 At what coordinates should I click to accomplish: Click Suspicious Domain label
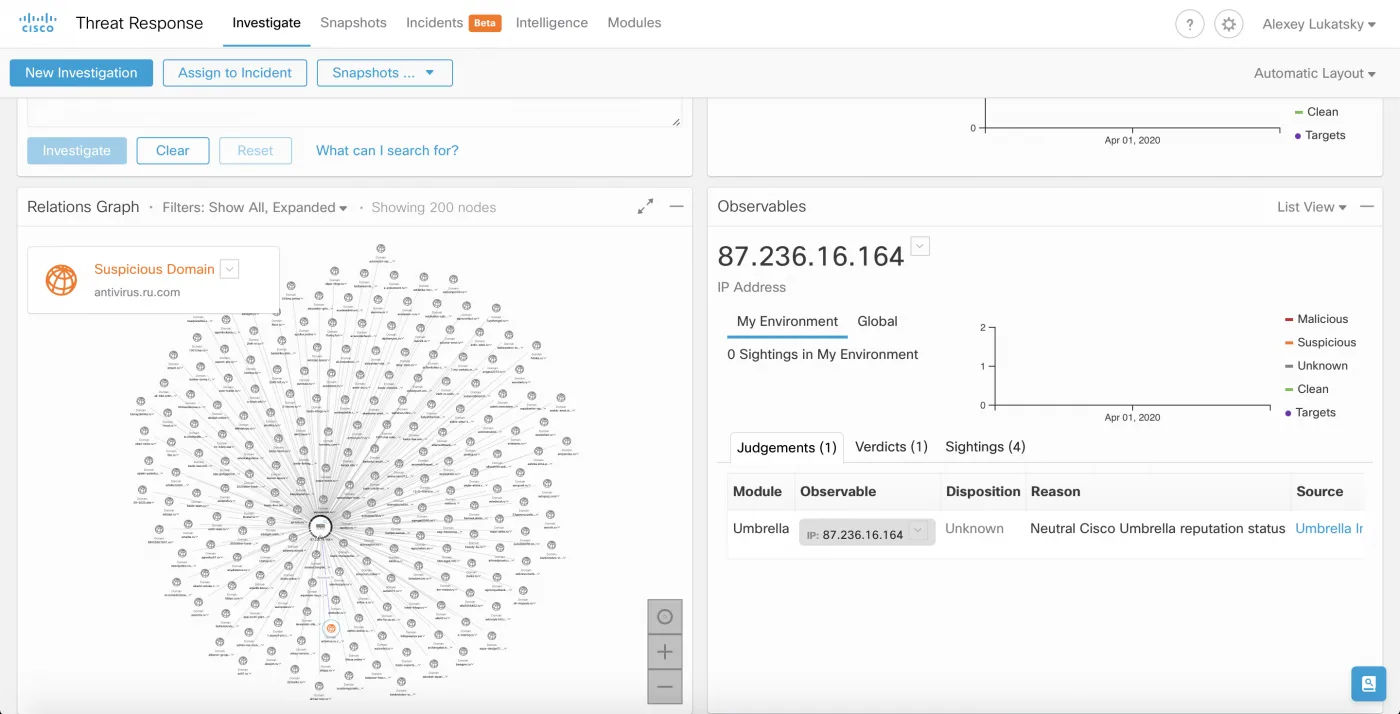coord(154,269)
